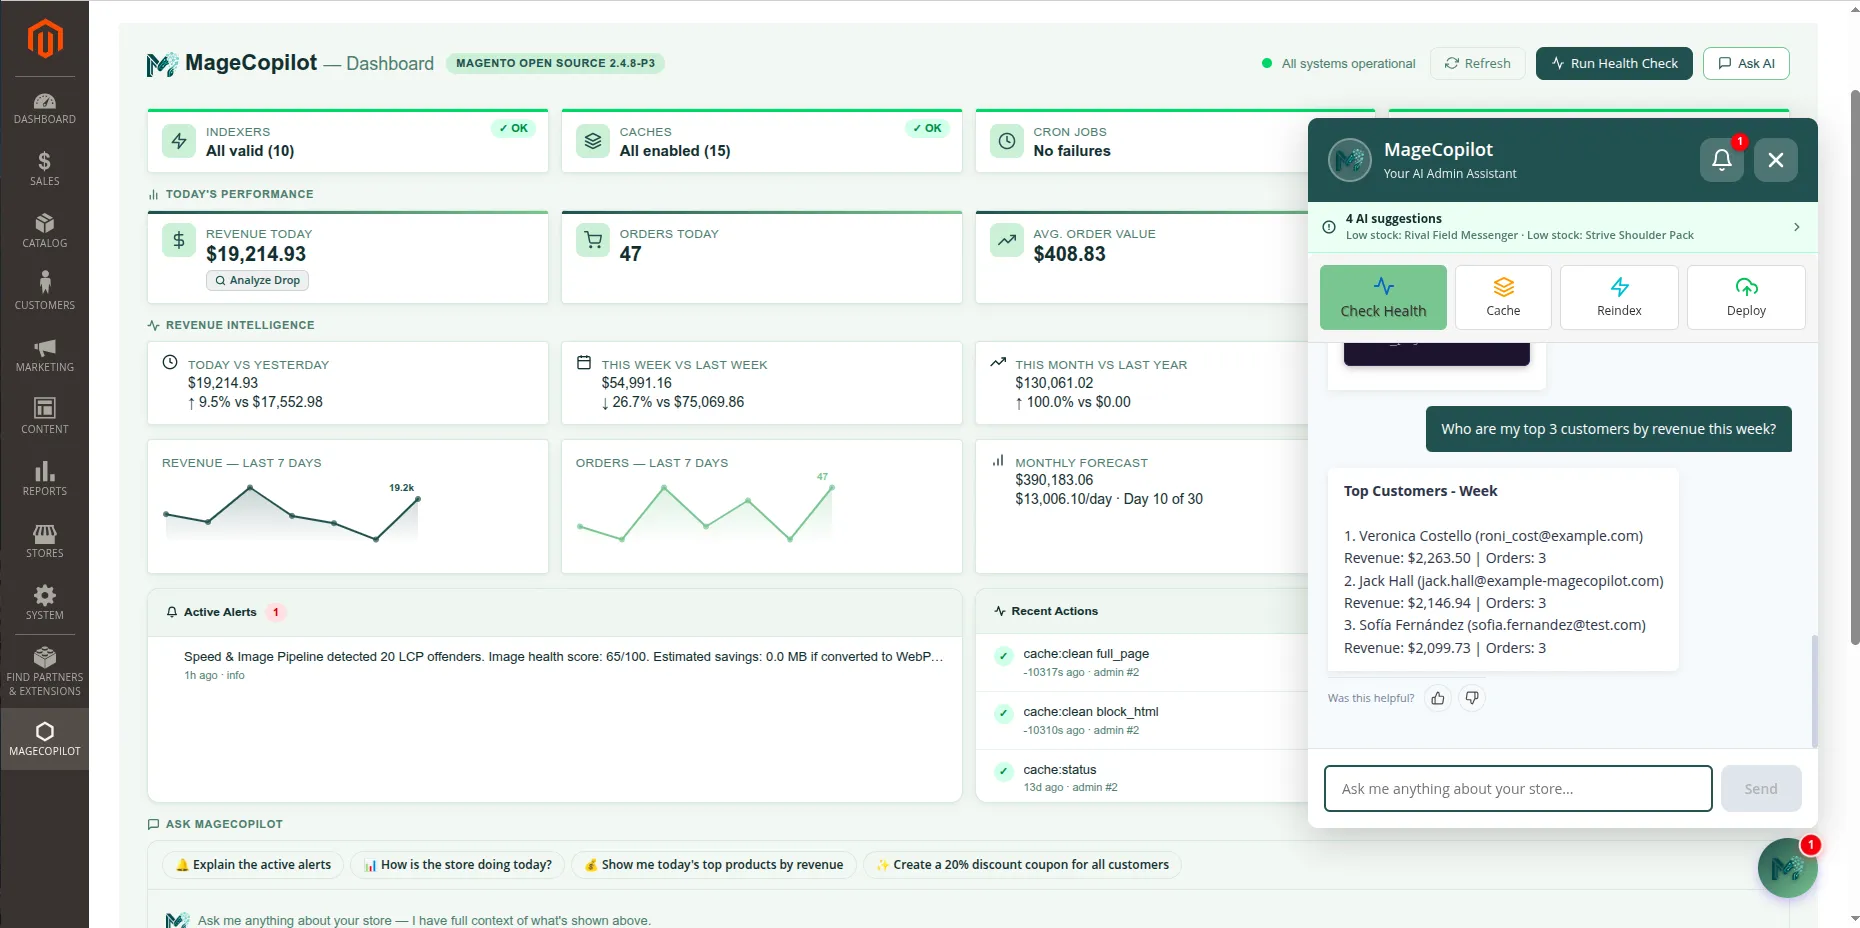Image resolution: width=1860 pixels, height=928 pixels.
Task: Click the notification bell in chat panel
Action: [x=1722, y=160]
